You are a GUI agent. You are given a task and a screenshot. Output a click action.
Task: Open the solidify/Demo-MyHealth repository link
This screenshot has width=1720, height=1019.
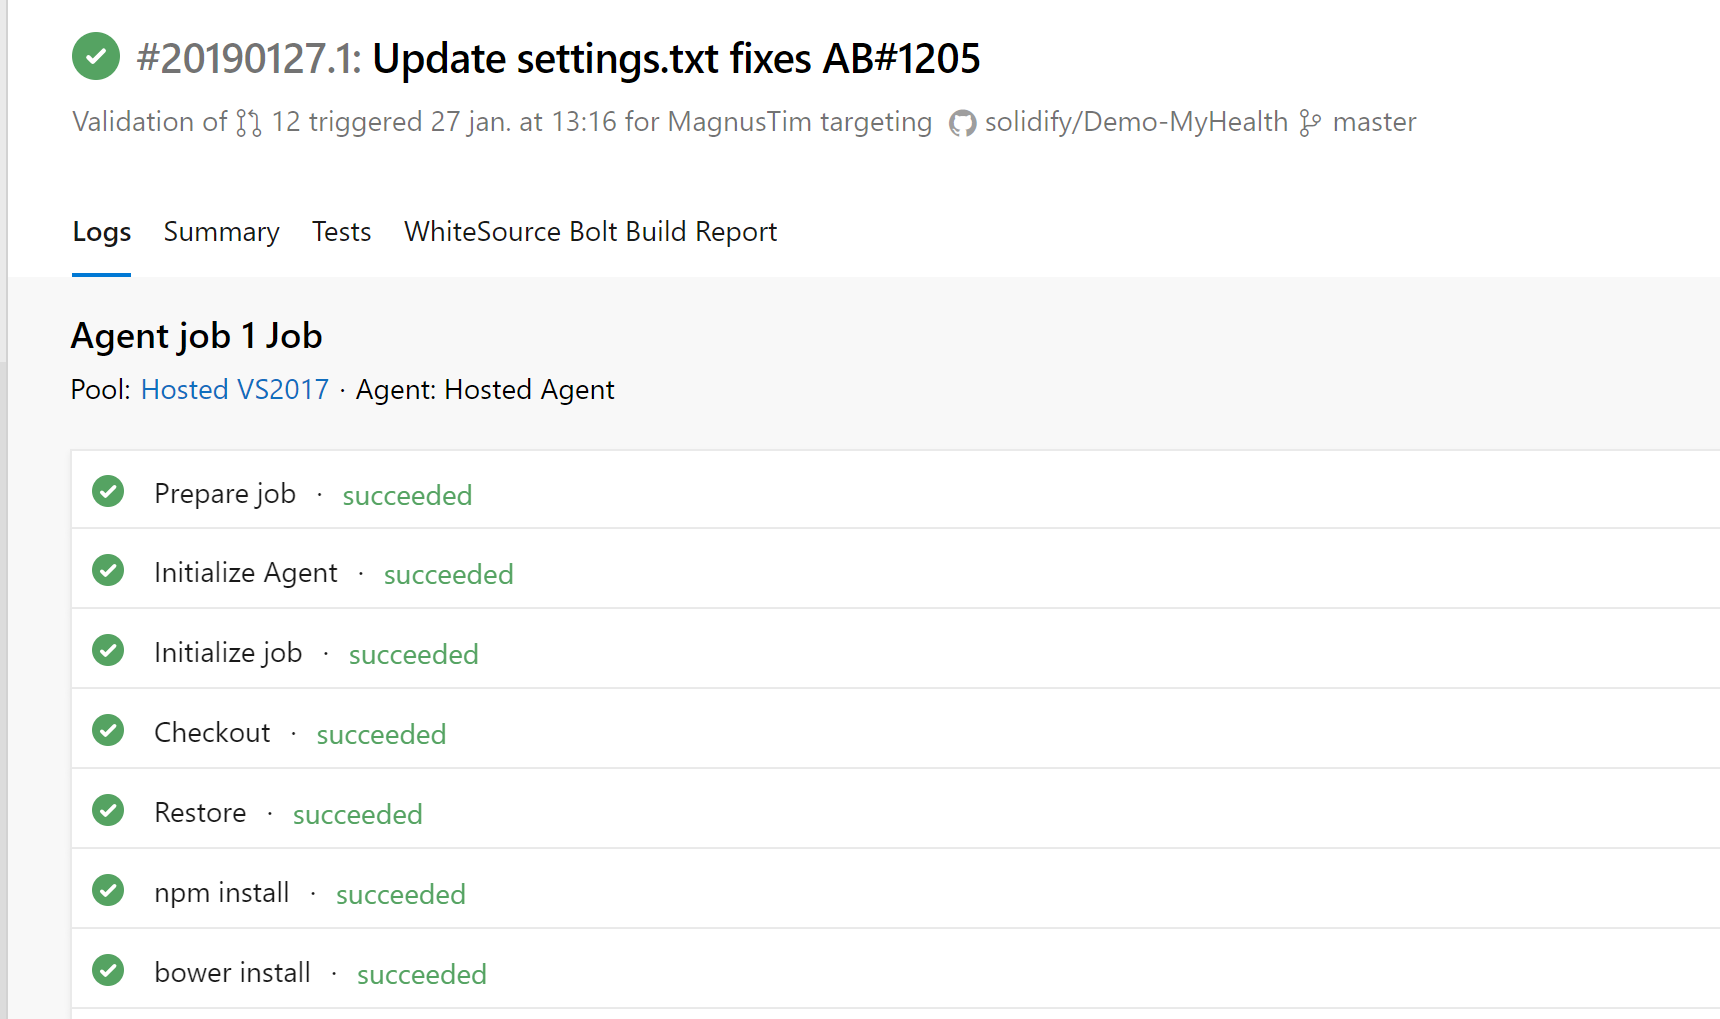pyautogui.click(x=1136, y=122)
